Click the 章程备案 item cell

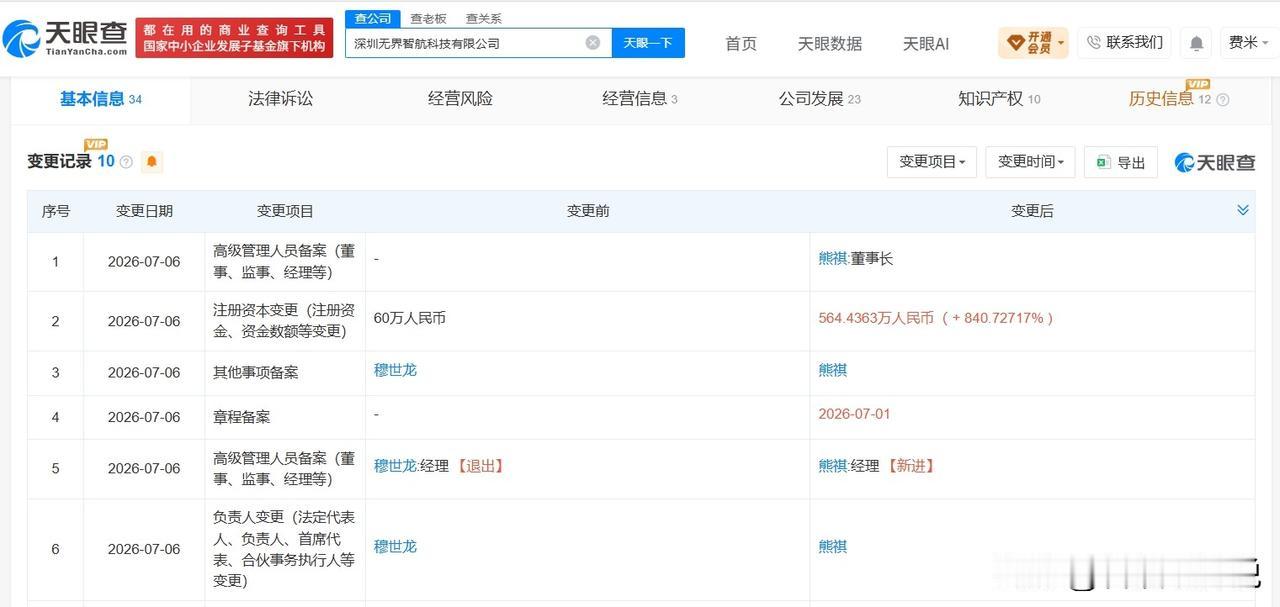point(285,417)
